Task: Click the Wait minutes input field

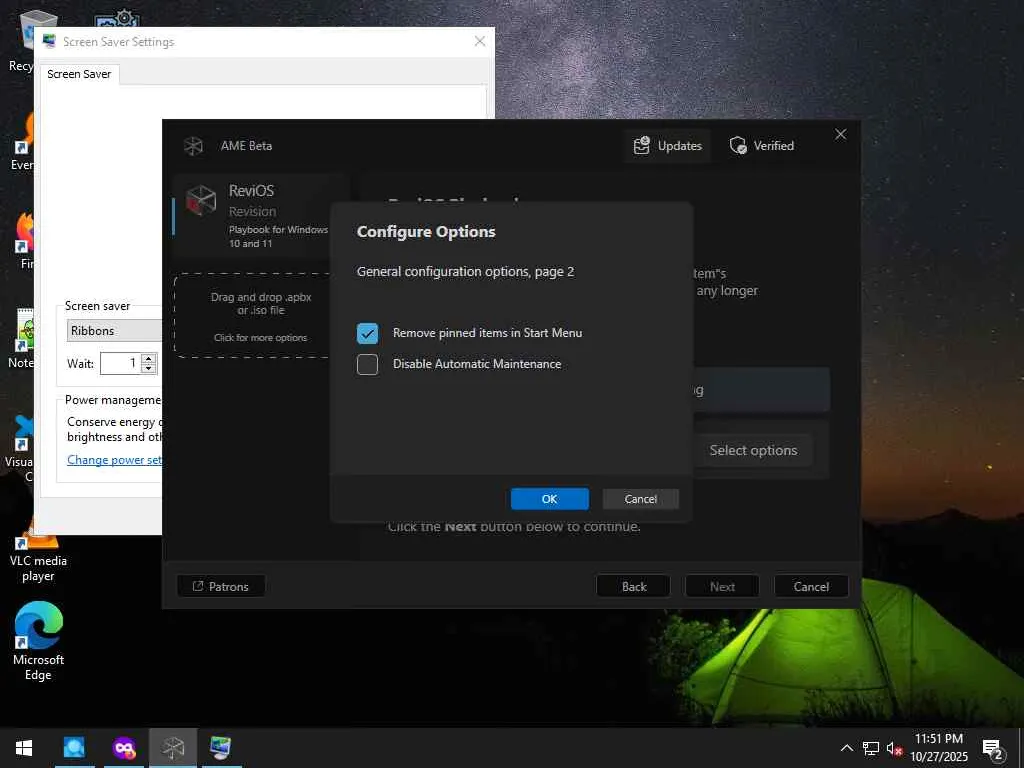Action: (120, 364)
